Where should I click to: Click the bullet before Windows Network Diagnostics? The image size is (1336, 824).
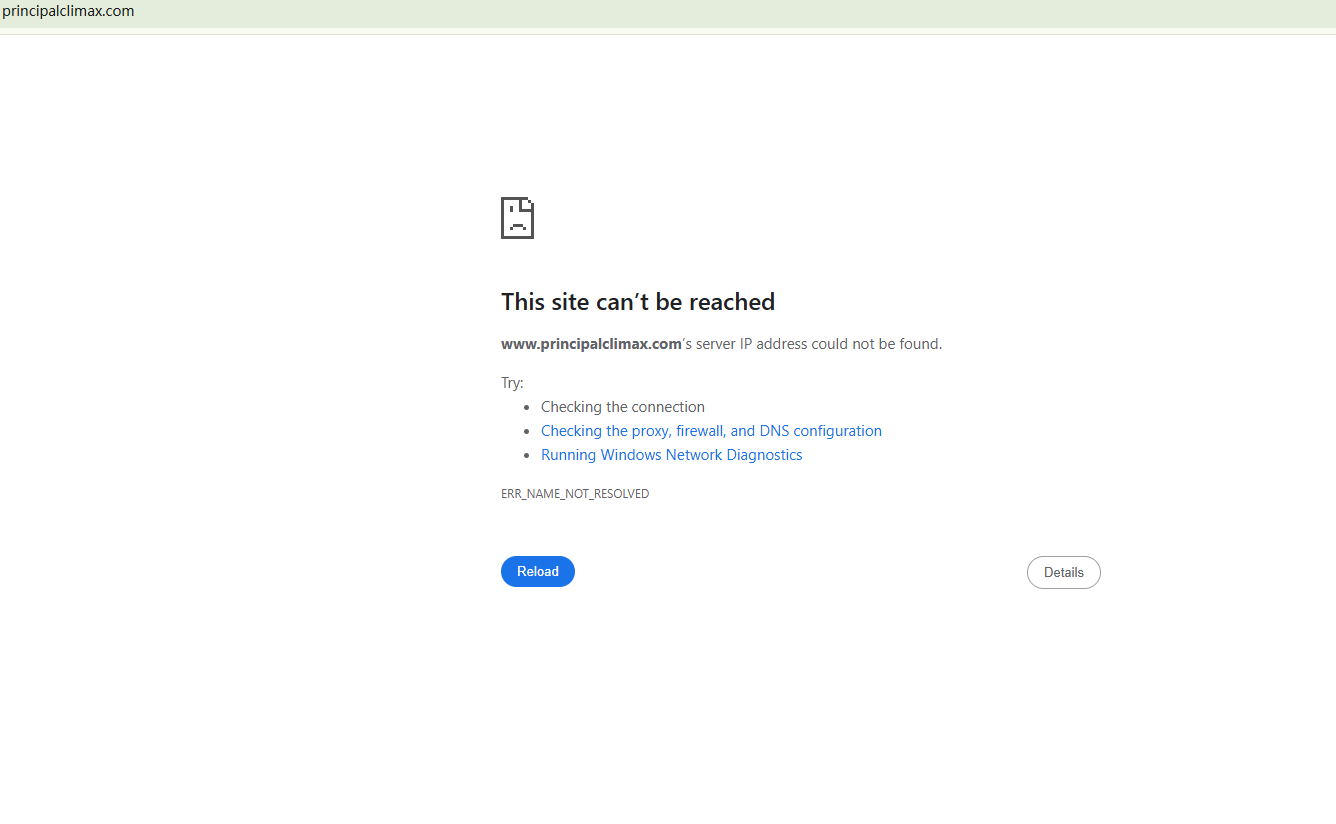528,456
